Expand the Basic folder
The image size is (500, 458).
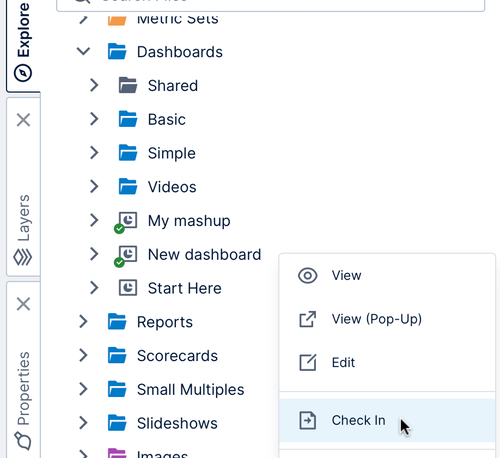coord(94,119)
